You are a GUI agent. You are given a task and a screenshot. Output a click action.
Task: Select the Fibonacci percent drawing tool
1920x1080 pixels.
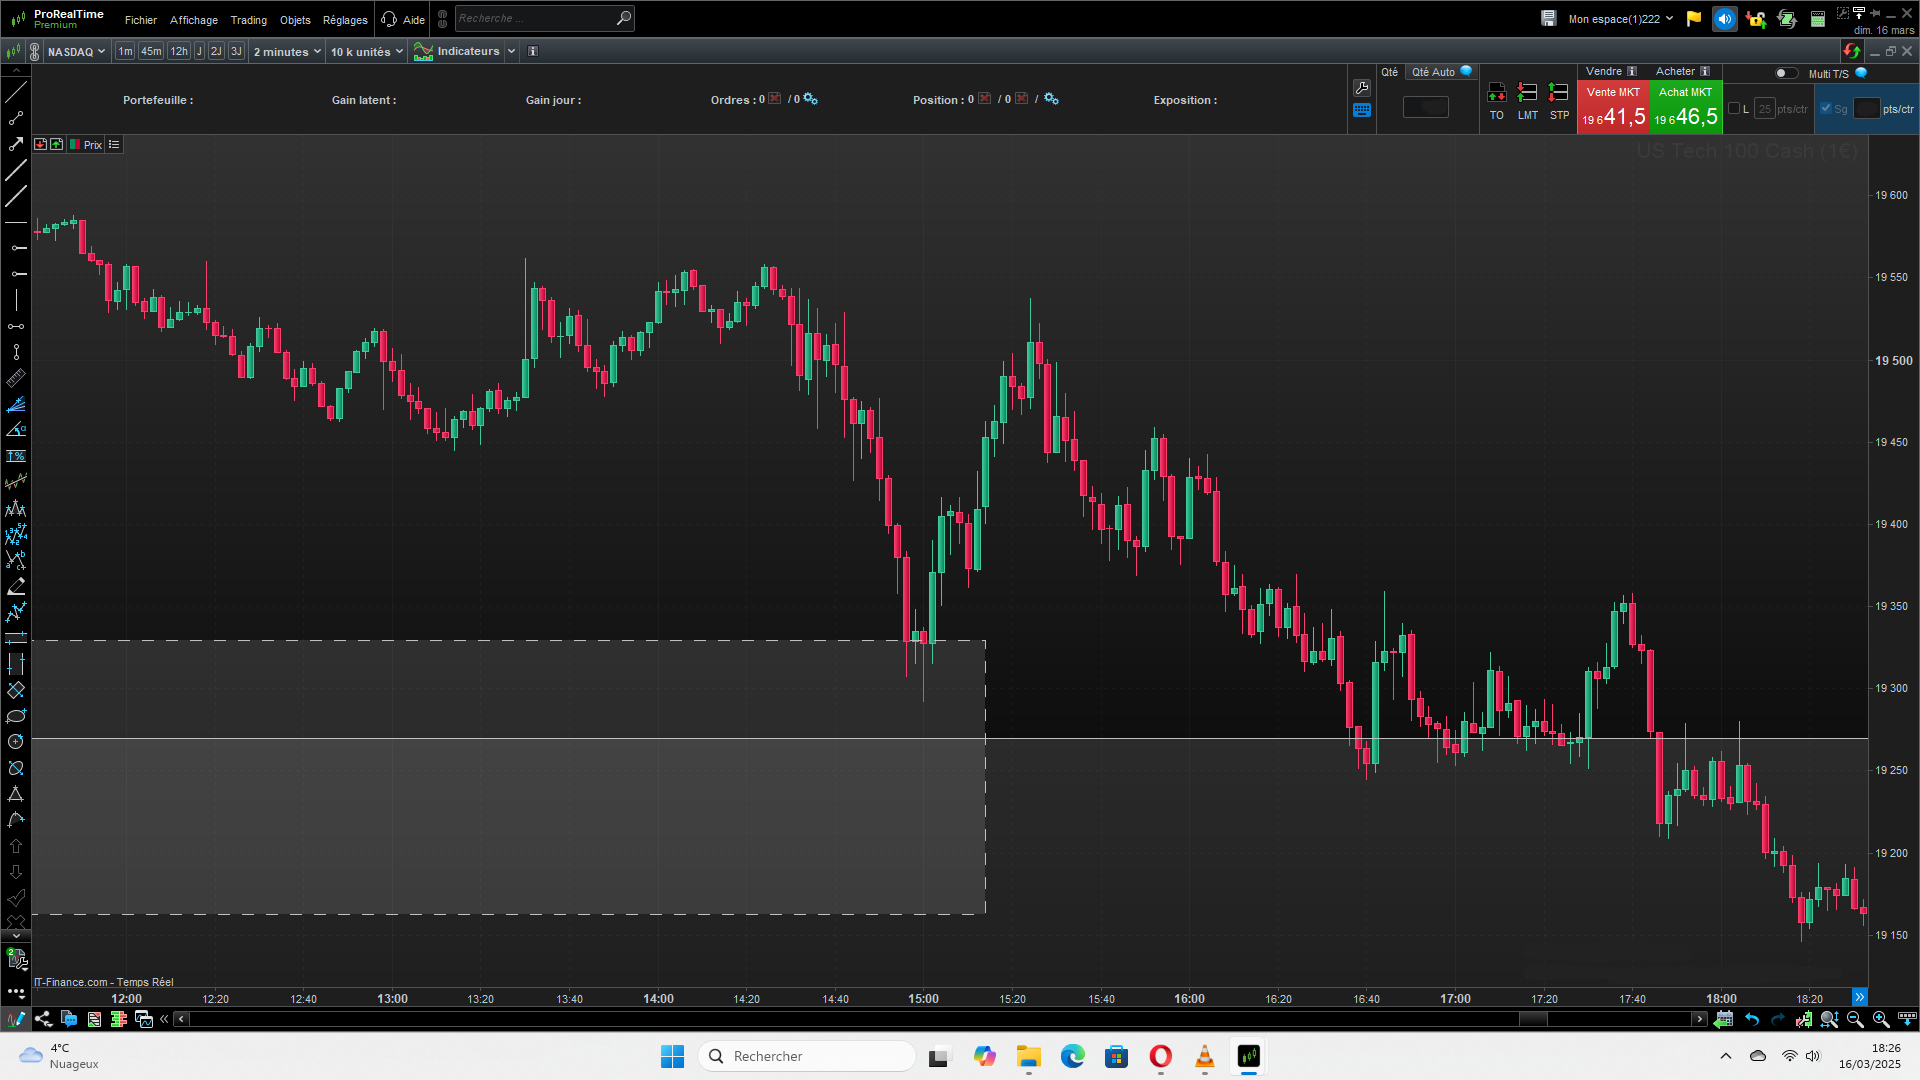[16, 456]
